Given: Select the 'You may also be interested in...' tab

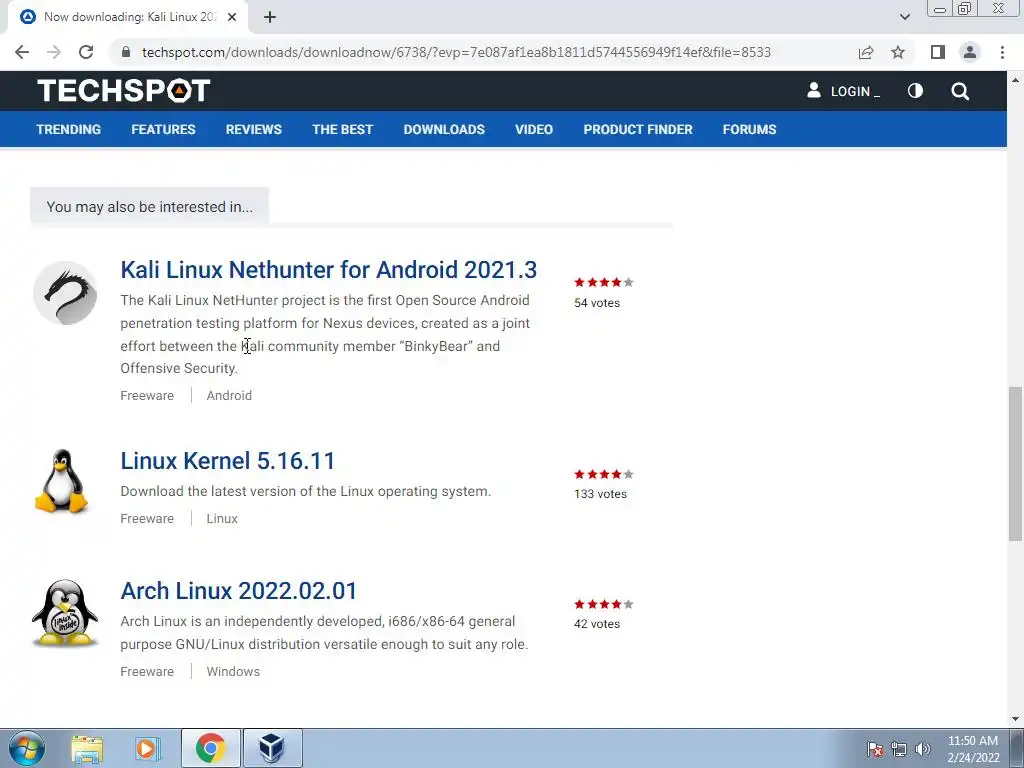Looking at the screenshot, I should pos(150,206).
